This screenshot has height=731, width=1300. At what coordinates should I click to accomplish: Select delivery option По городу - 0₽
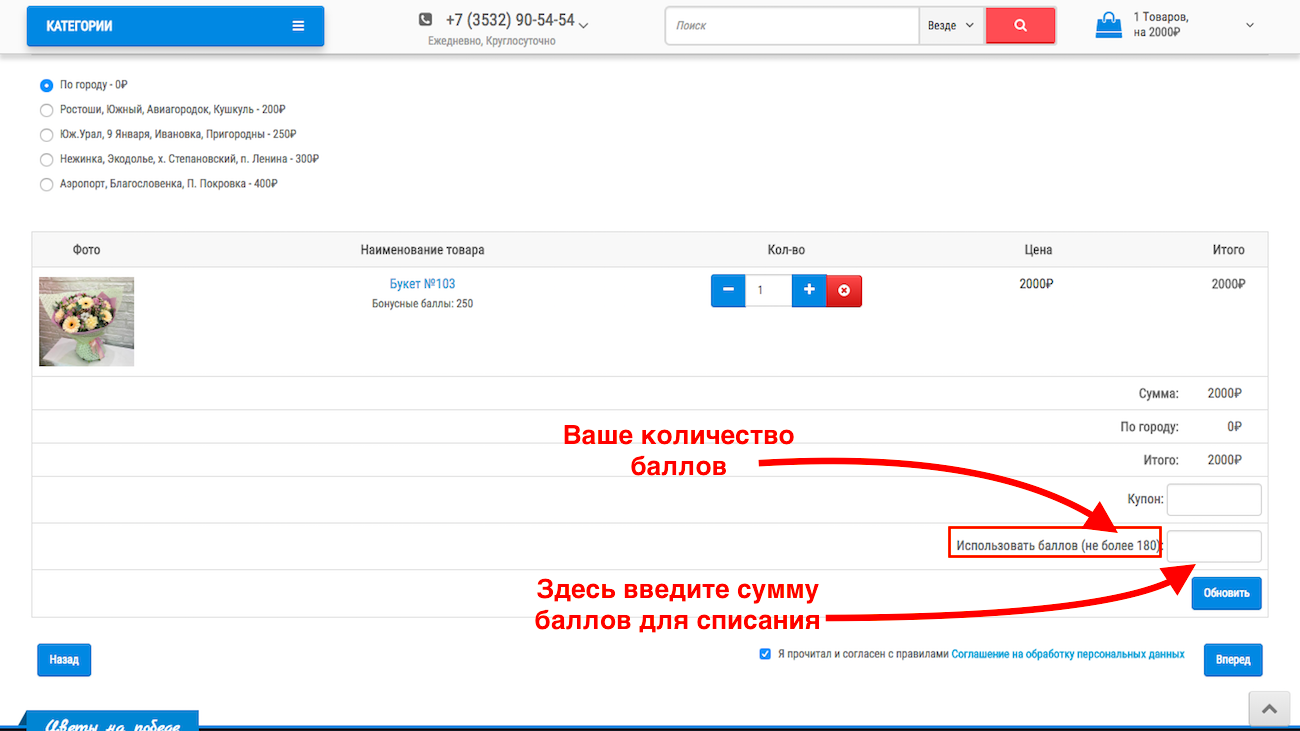tap(46, 85)
